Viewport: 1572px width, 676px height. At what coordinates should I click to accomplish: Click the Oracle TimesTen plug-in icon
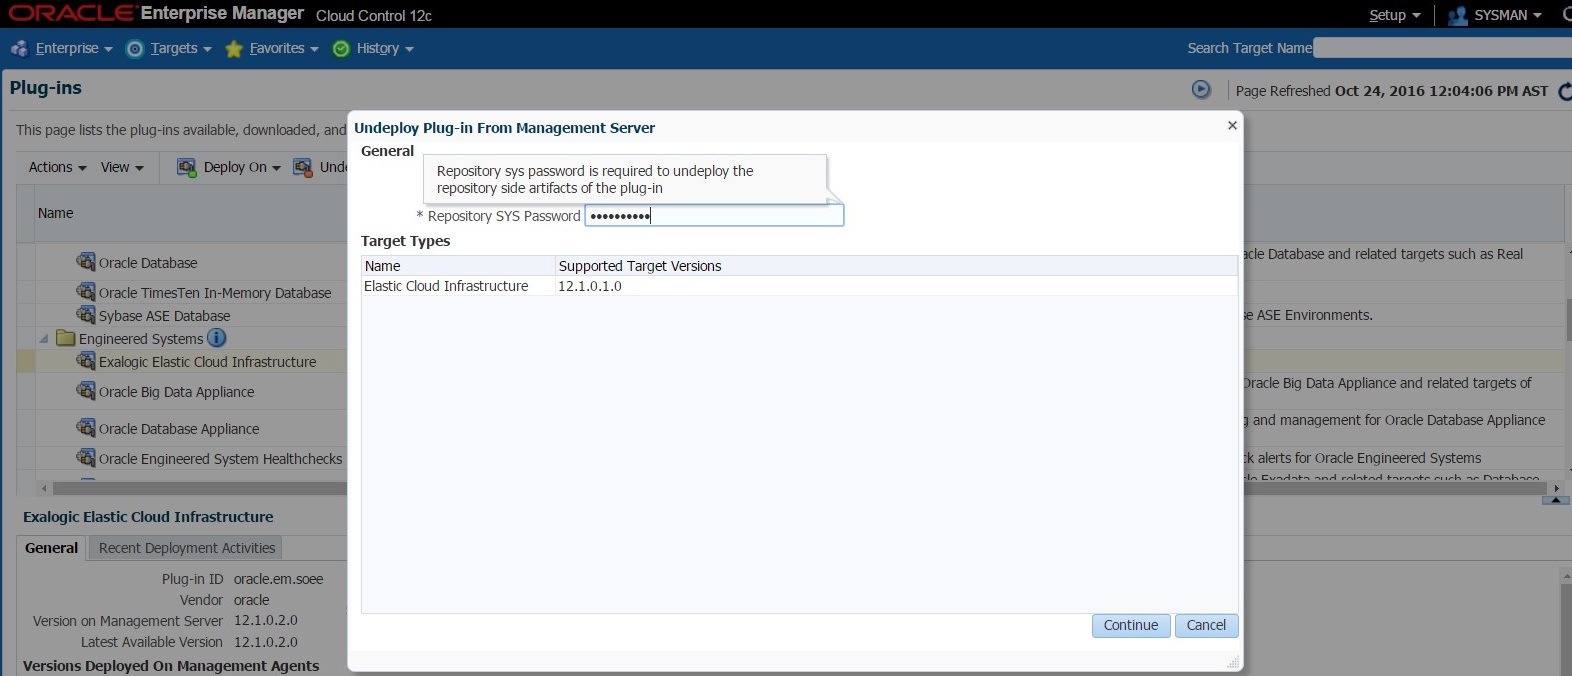point(86,292)
